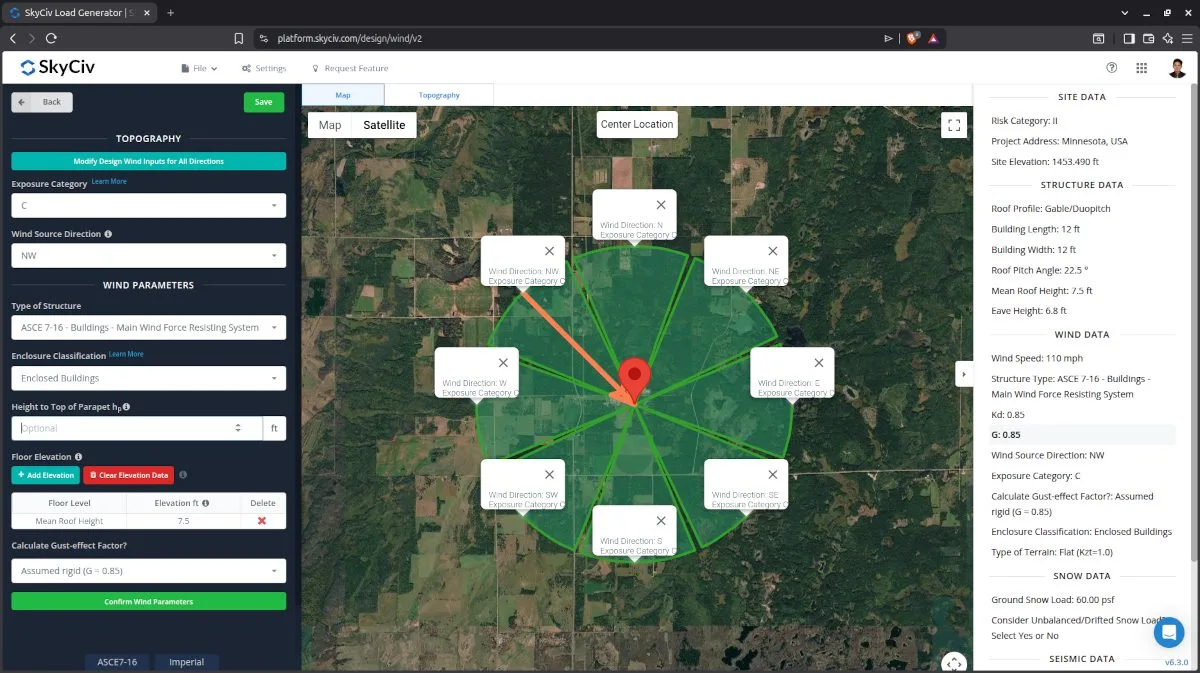The image size is (1200, 673).
Task: Click the map fullscreen toggle icon
Action: (x=953, y=125)
